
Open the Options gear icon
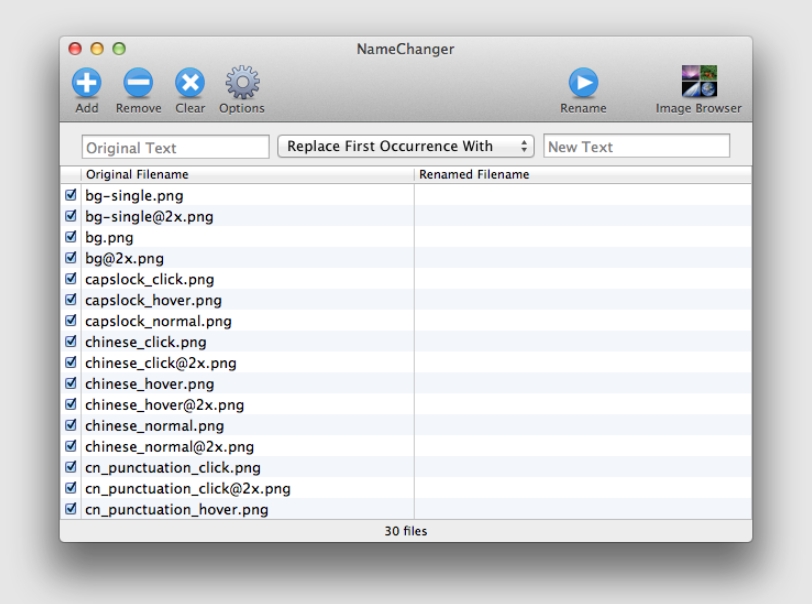242,82
